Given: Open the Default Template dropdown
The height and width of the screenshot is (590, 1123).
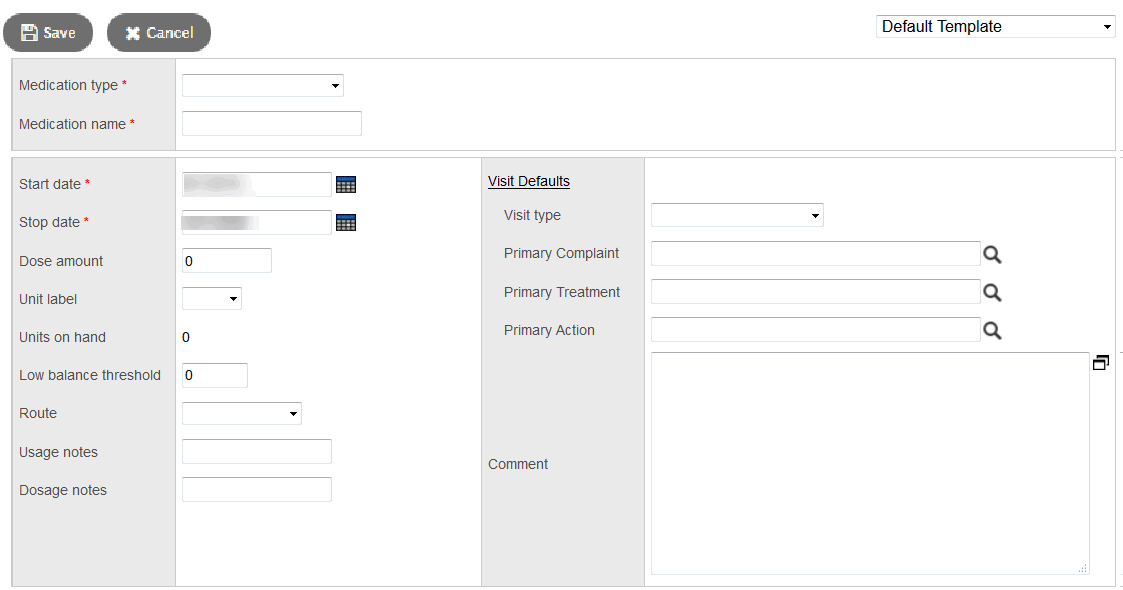Looking at the screenshot, I should [996, 27].
